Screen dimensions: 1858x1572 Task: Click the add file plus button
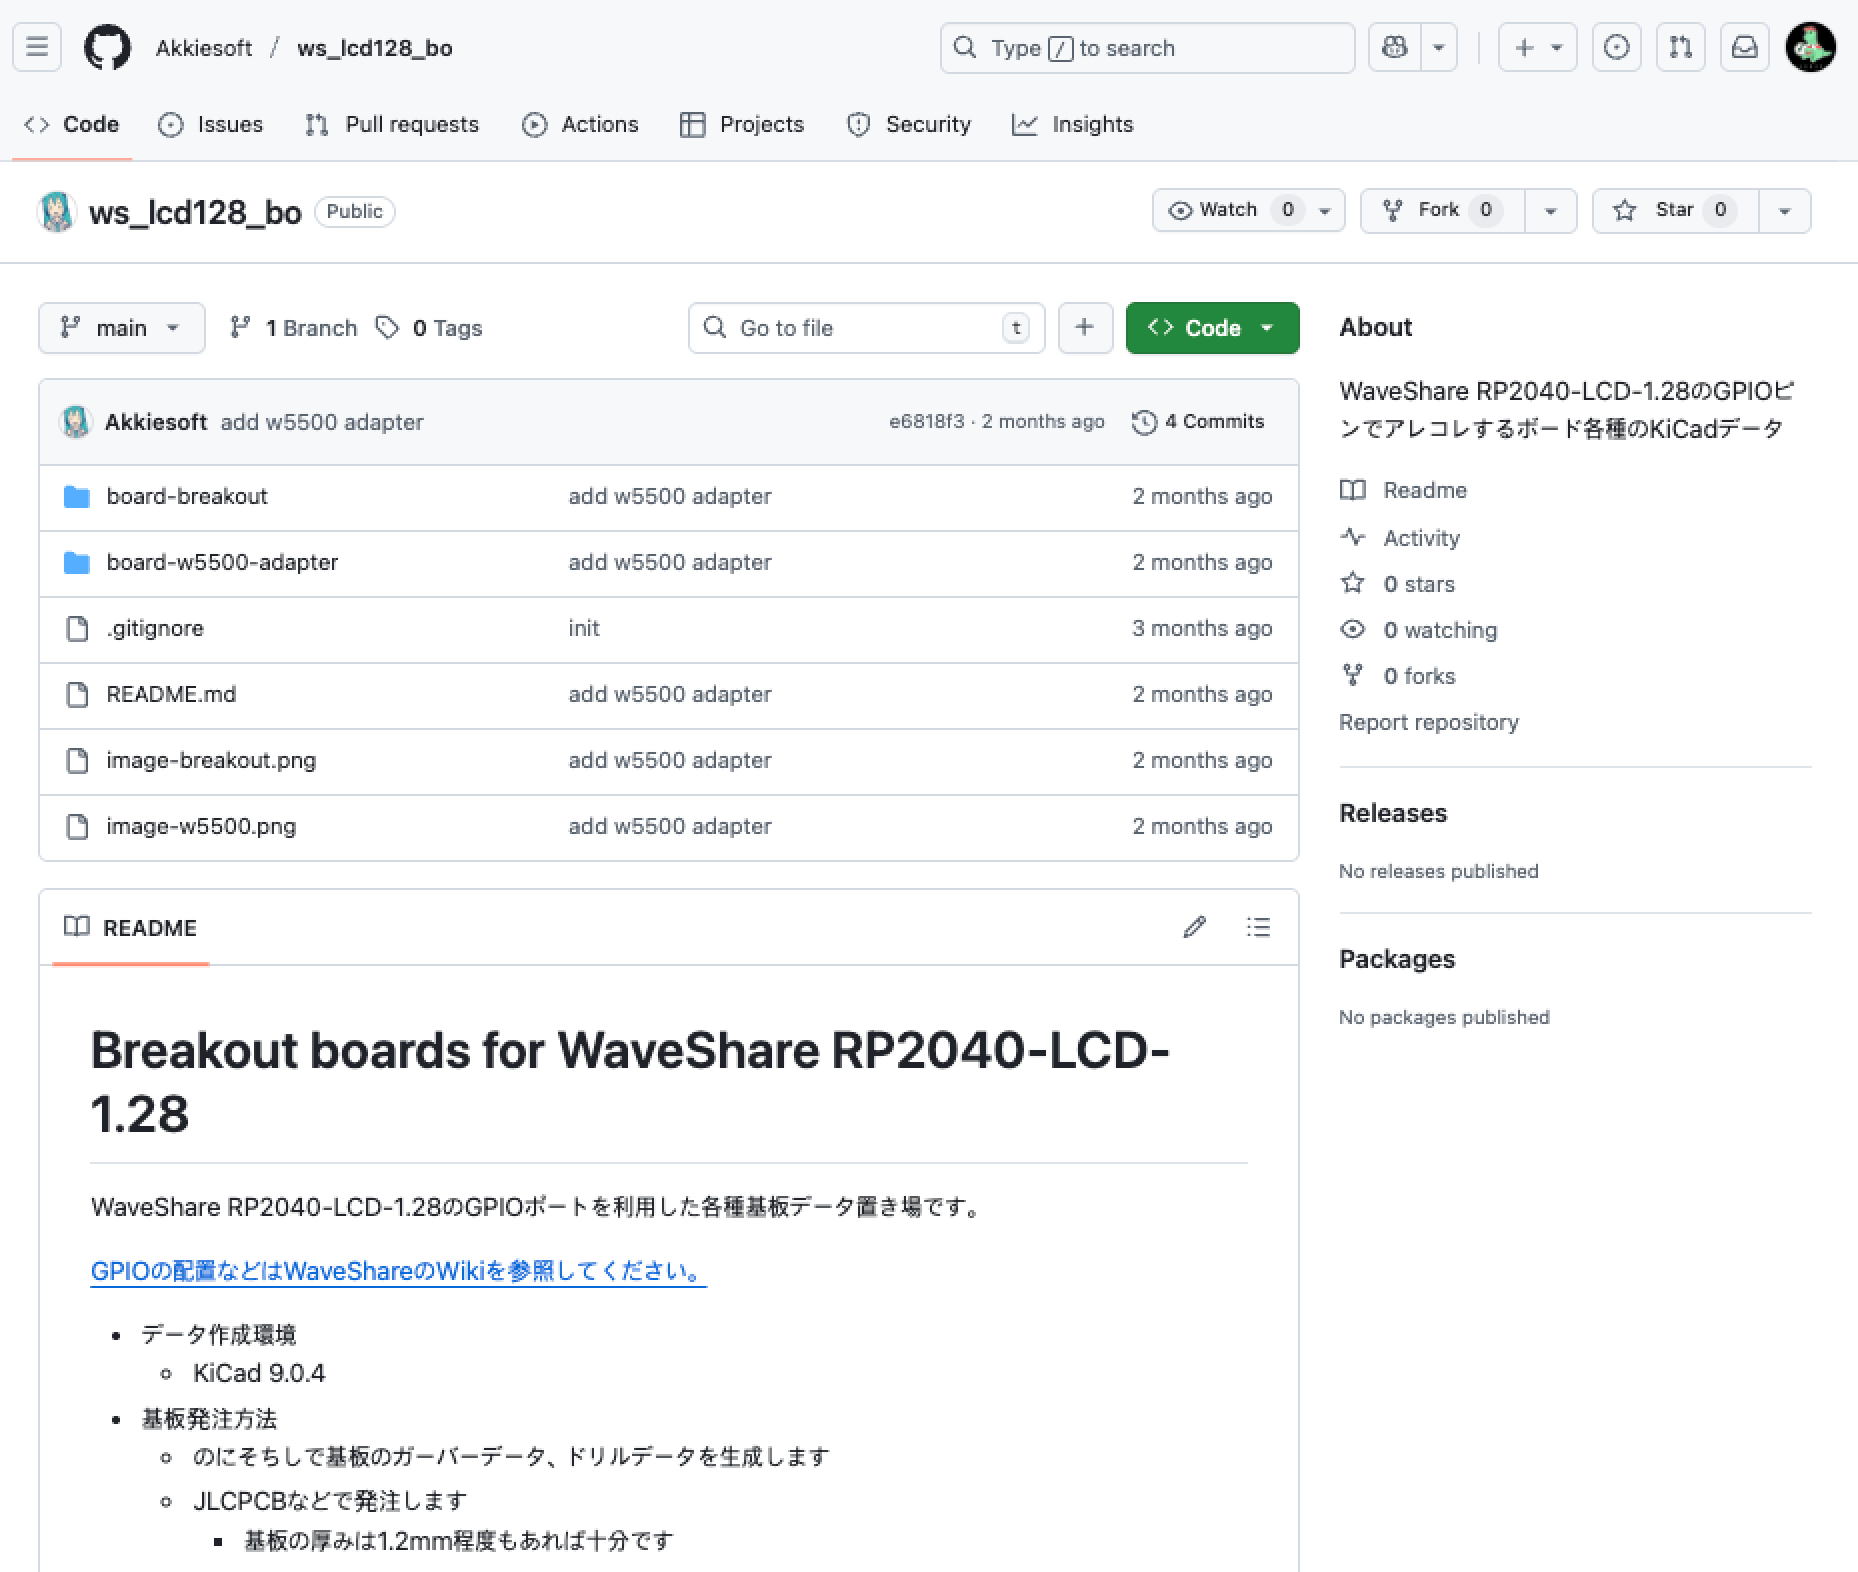pyautogui.click(x=1084, y=328)
